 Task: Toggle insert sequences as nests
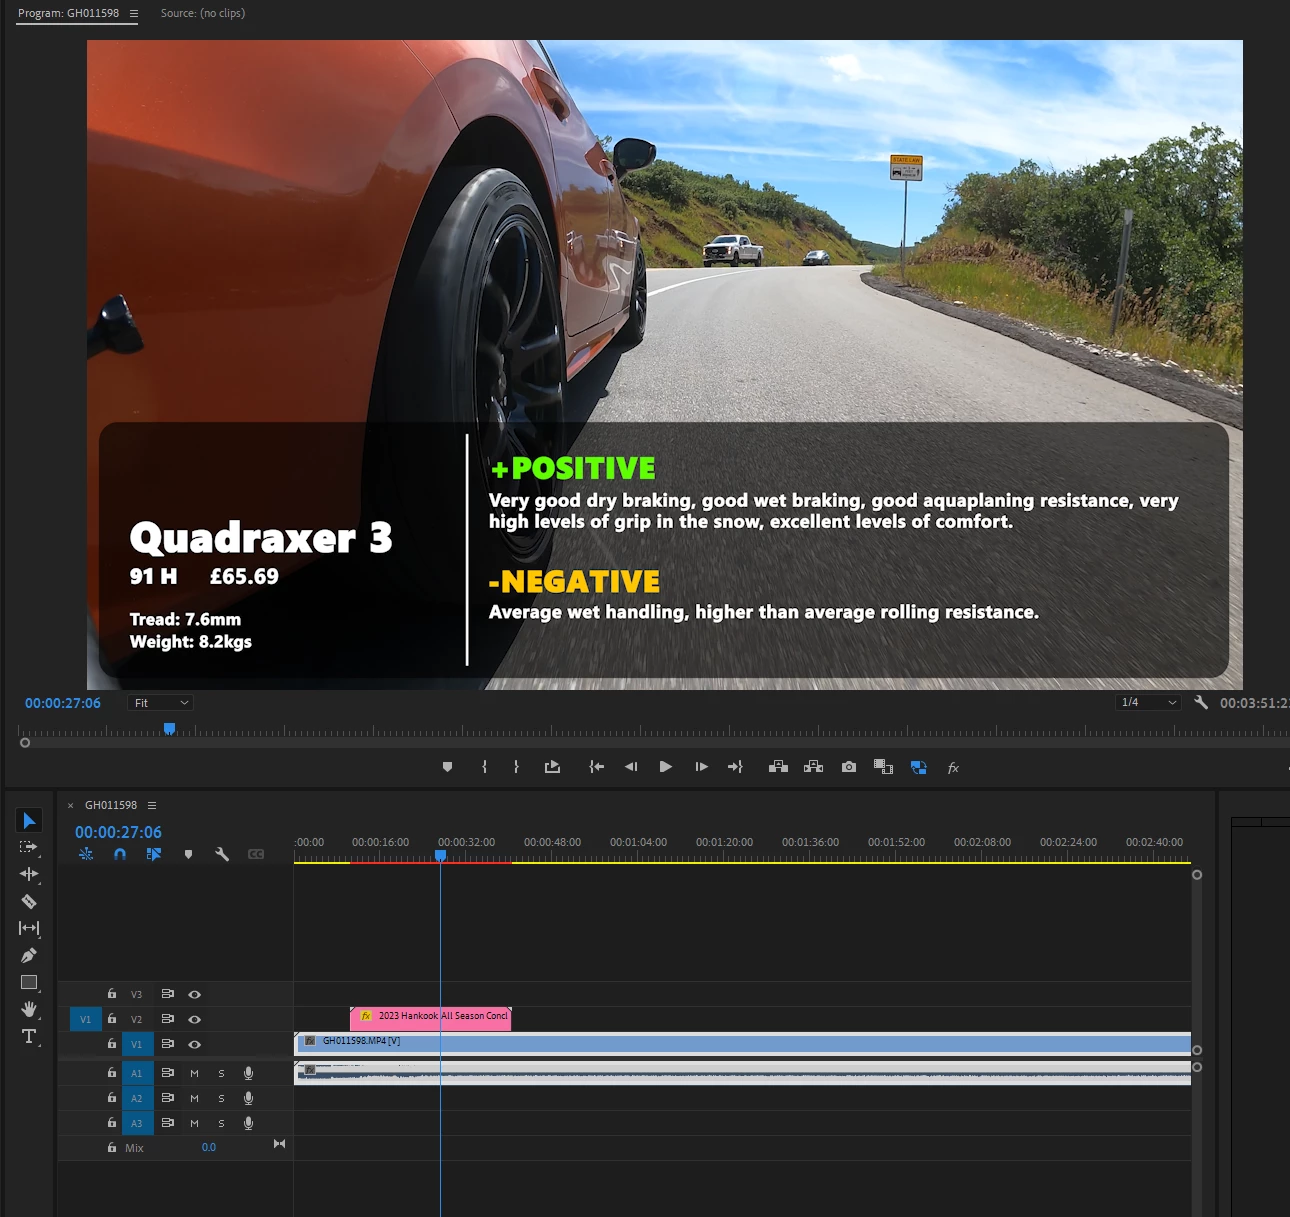coord(86,854)
